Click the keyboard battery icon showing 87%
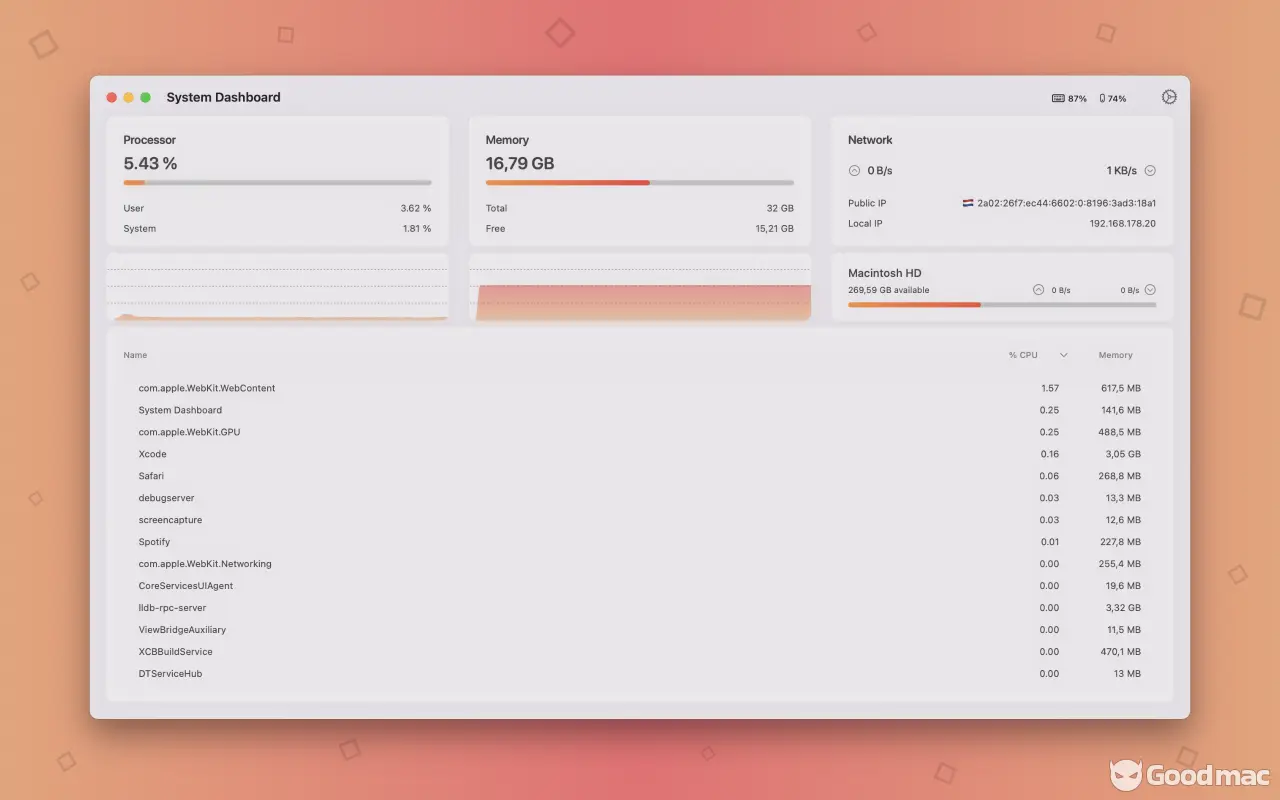 (x=1058, y=99)
